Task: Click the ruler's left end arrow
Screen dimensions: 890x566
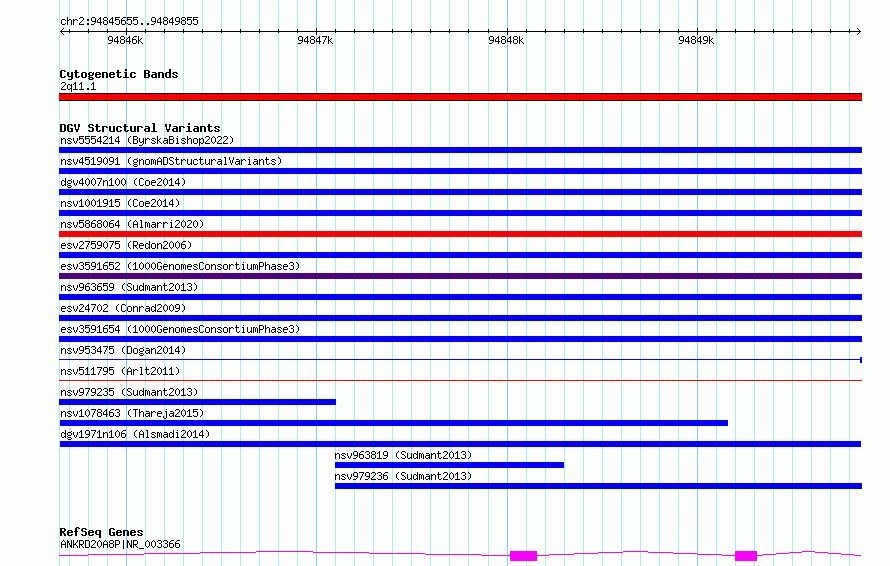Action: click(63, 31)
